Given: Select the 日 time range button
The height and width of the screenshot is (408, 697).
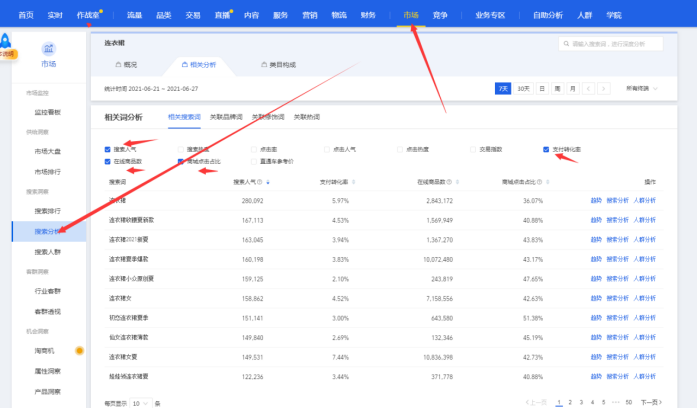Looking at the screenshot, I should (542, 88).
